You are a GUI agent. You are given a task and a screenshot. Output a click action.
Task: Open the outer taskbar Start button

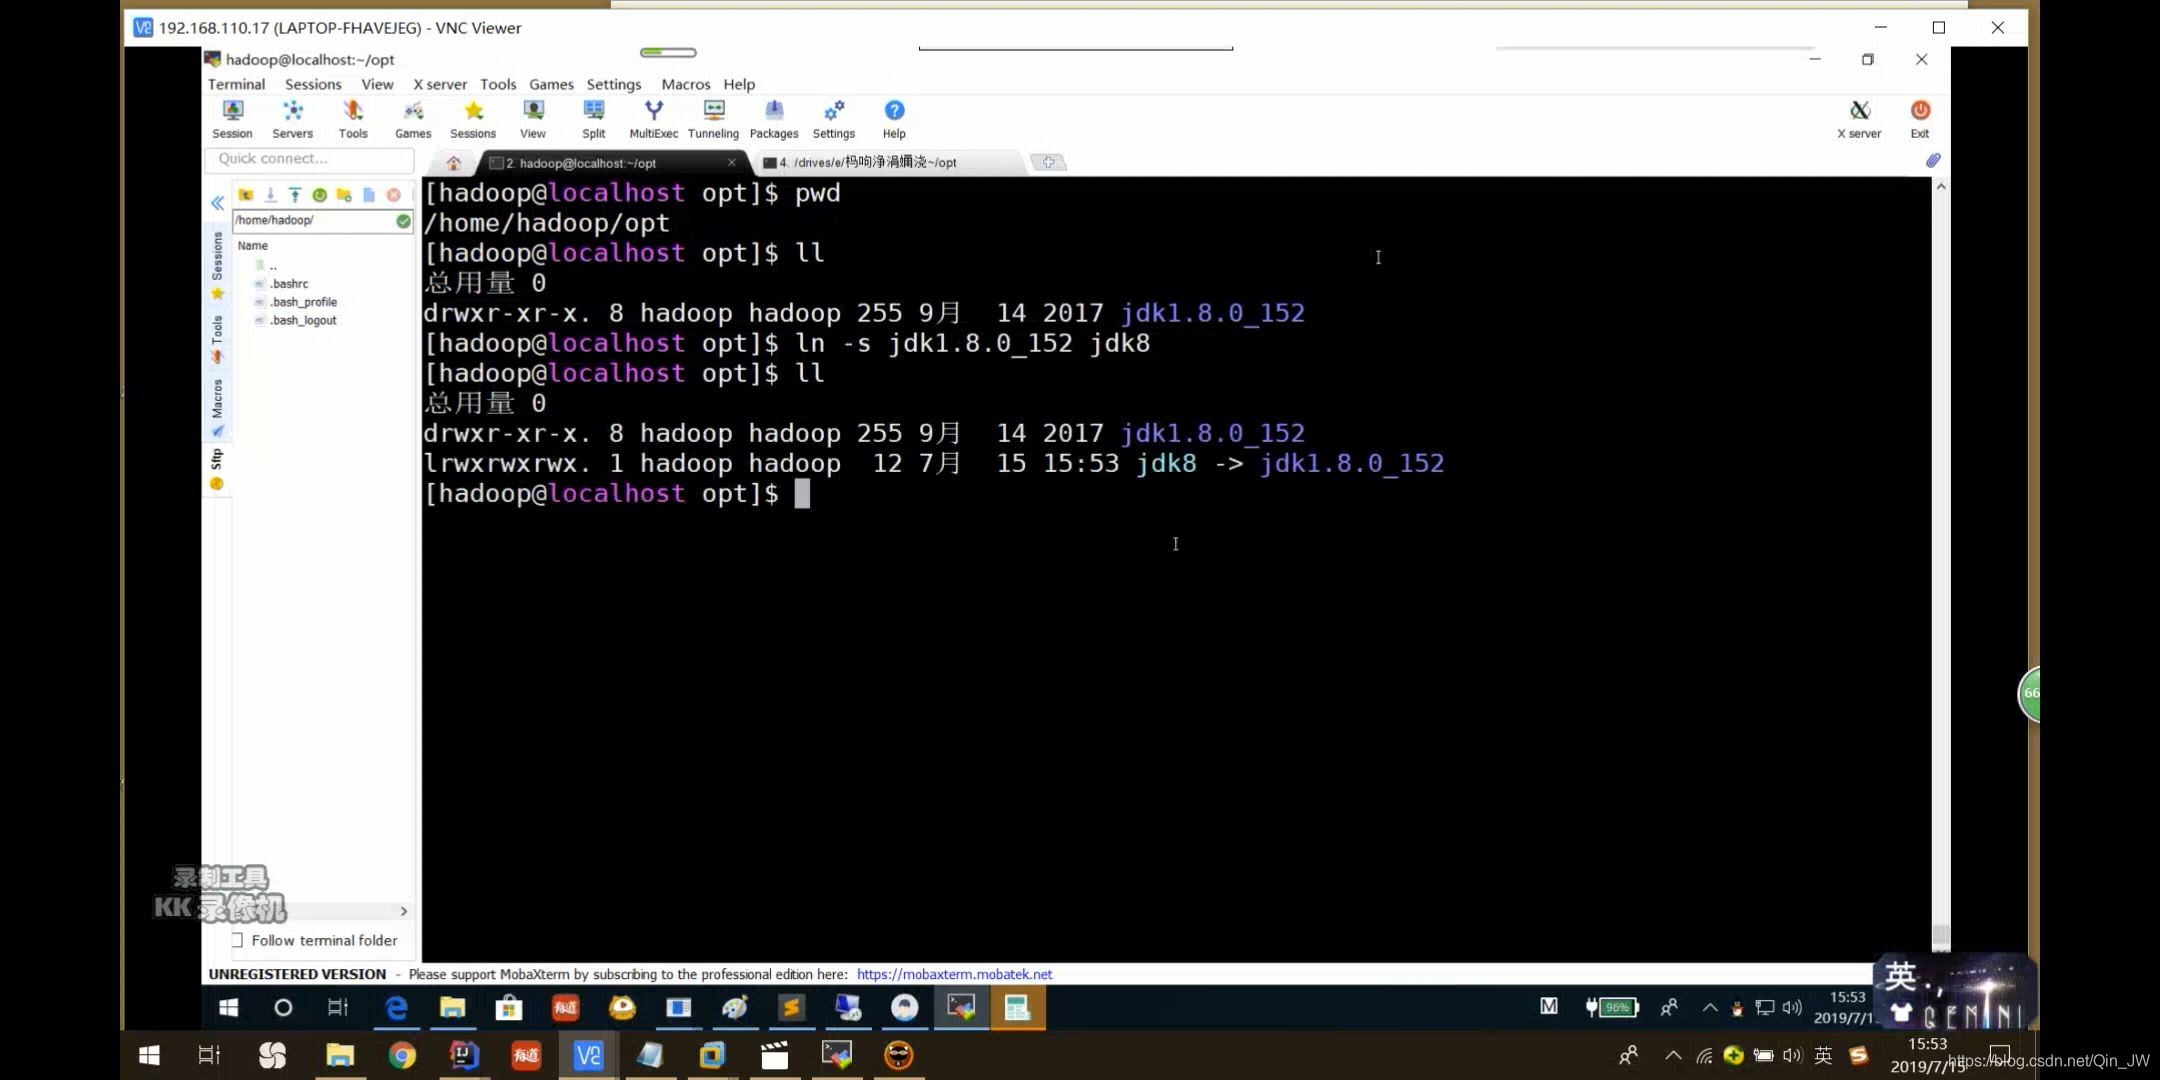tap(149, 1055)
